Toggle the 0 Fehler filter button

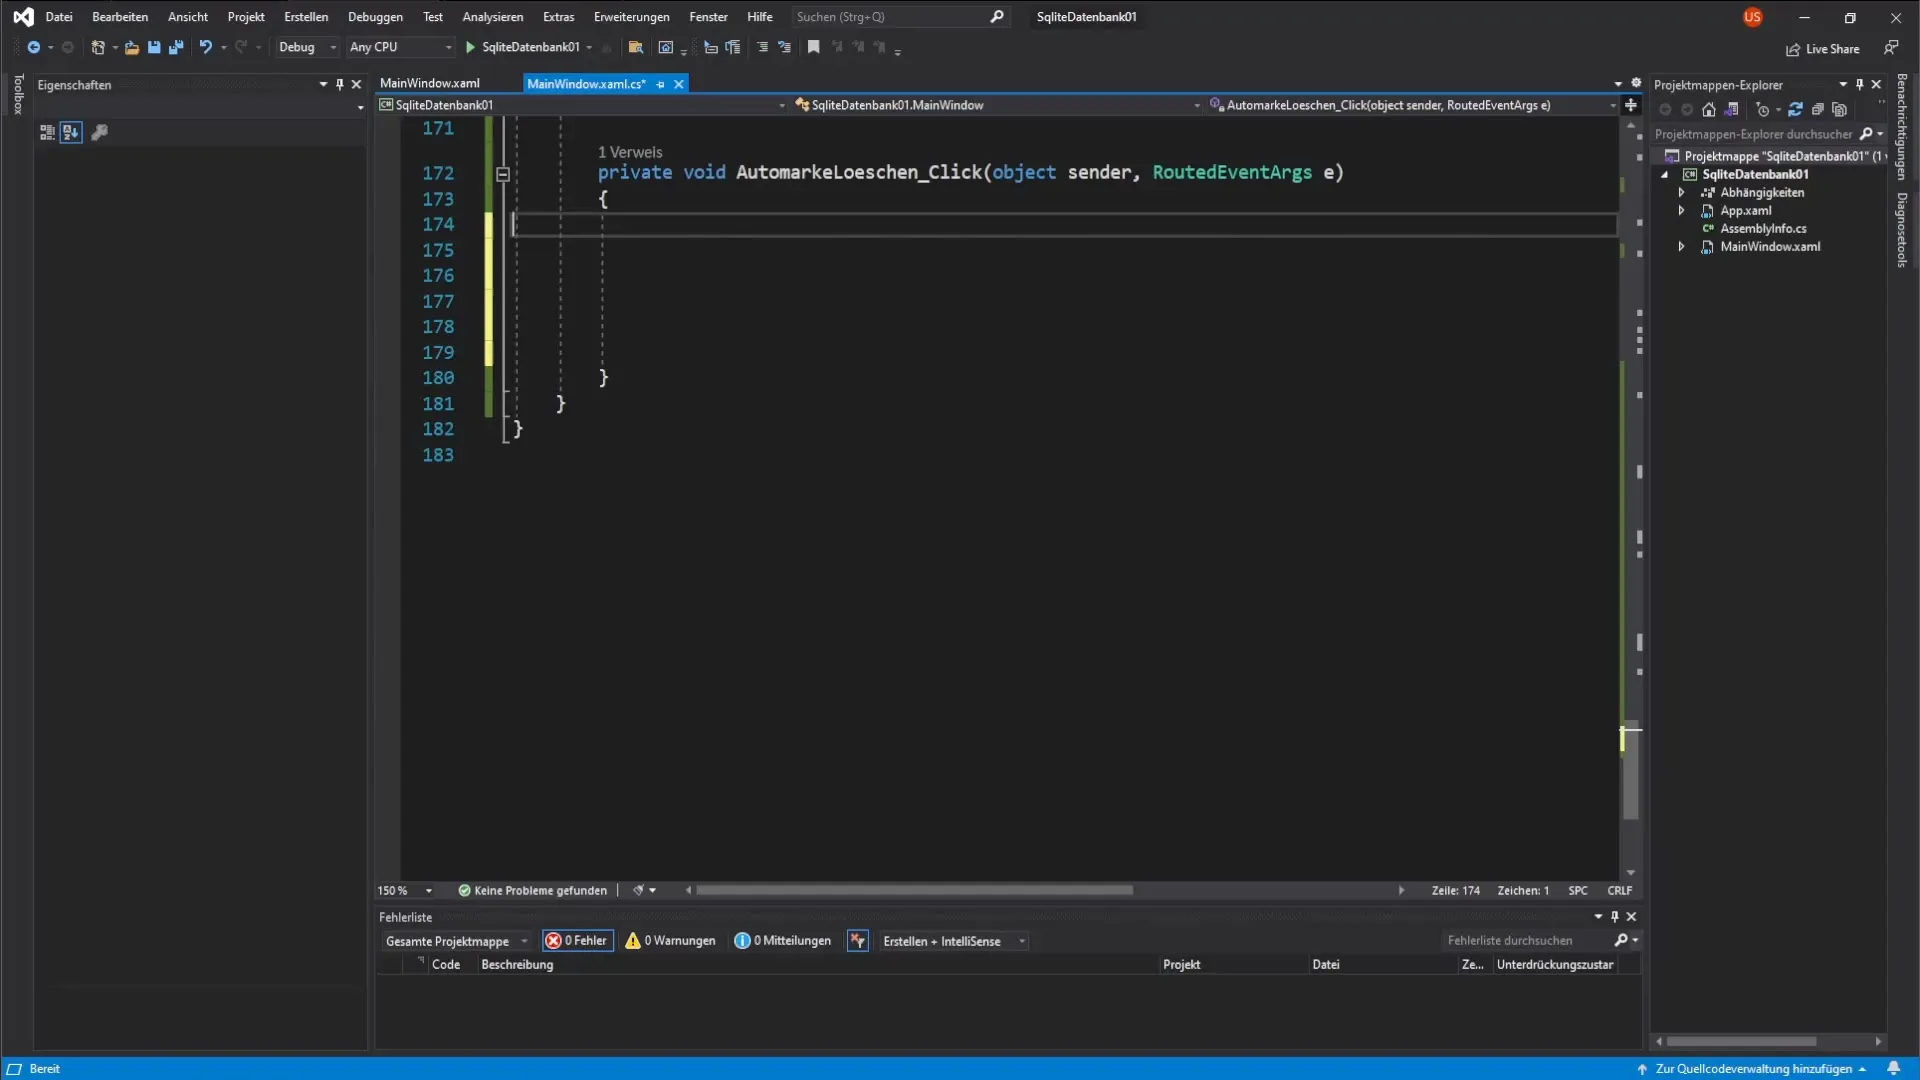coord(577,941)
